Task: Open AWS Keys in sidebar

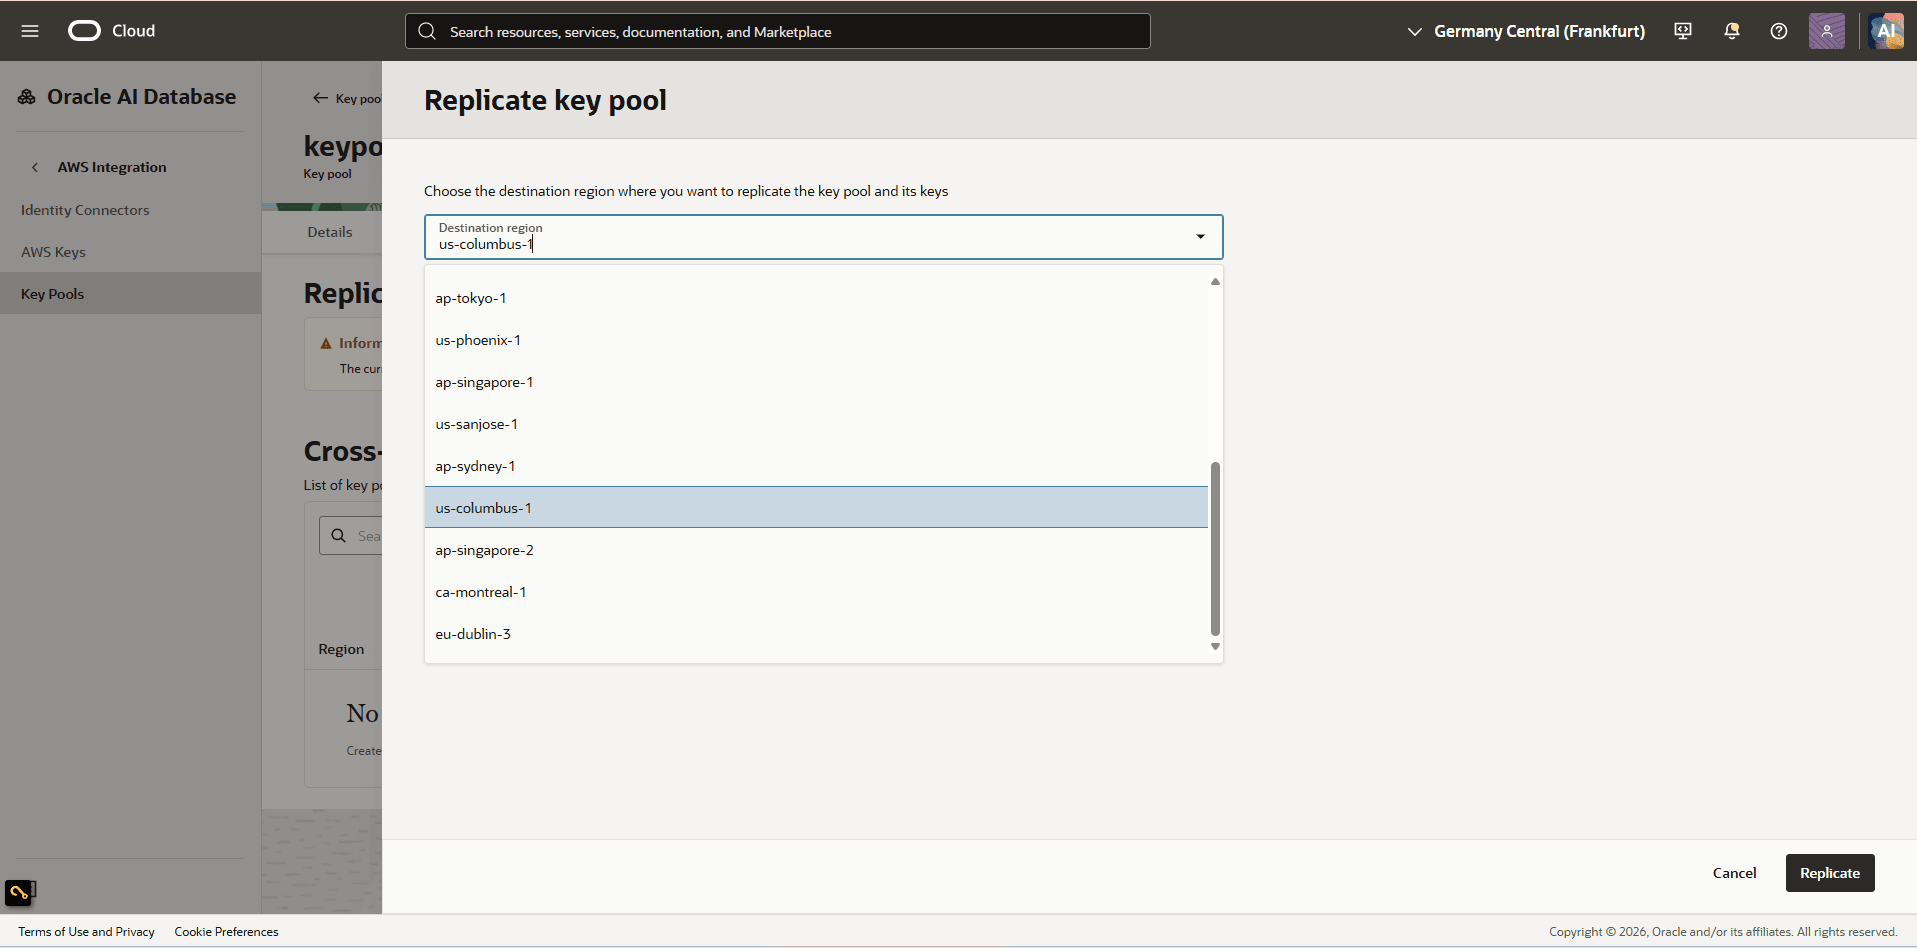Action: pos(53,252)
